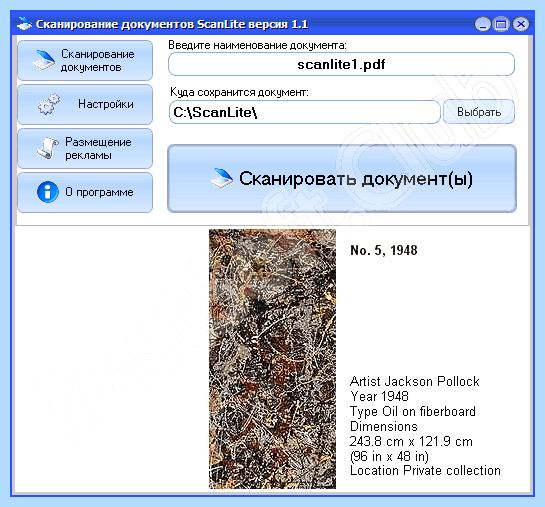Click the ScanLite app icon in title bar

click(24, 24)
